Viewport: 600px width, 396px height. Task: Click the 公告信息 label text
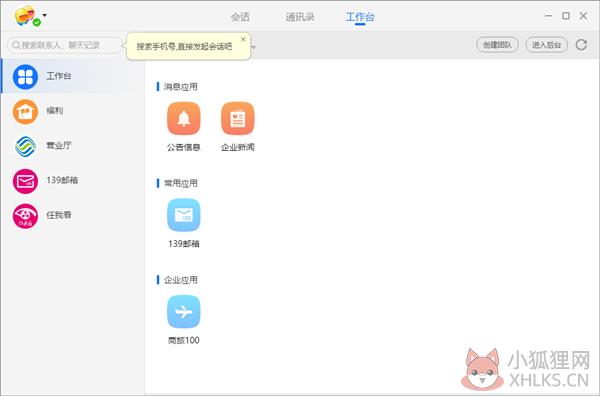184,147
